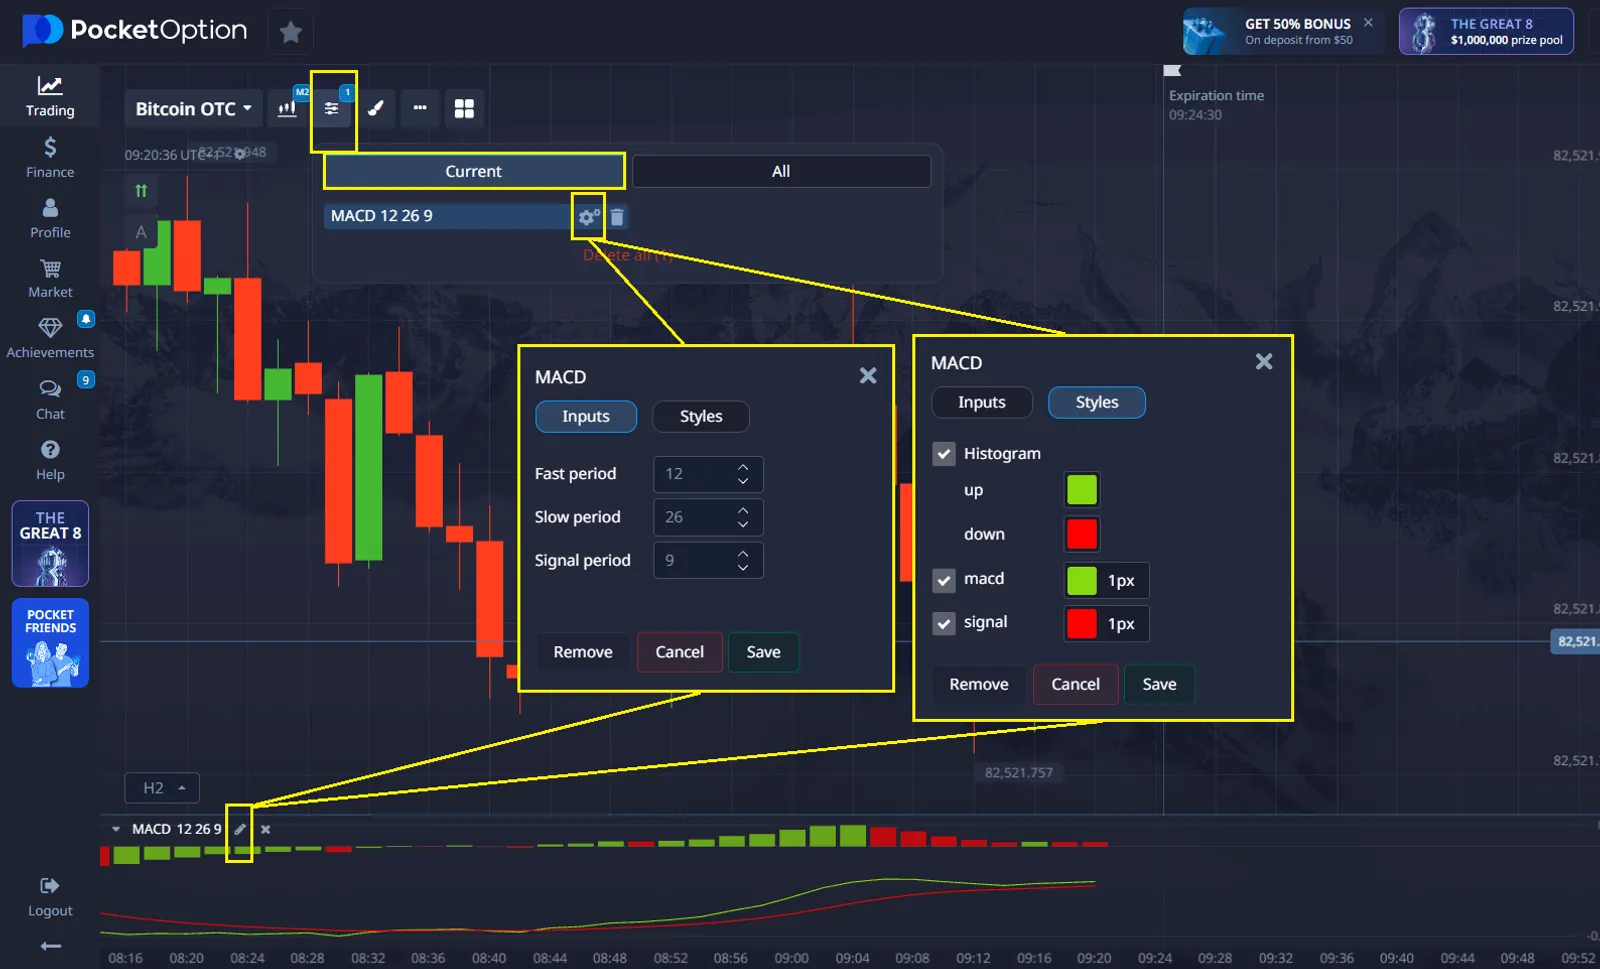Screen dimensions: 1600x969
Task: Click the Signal period input field
Action: 708,560
